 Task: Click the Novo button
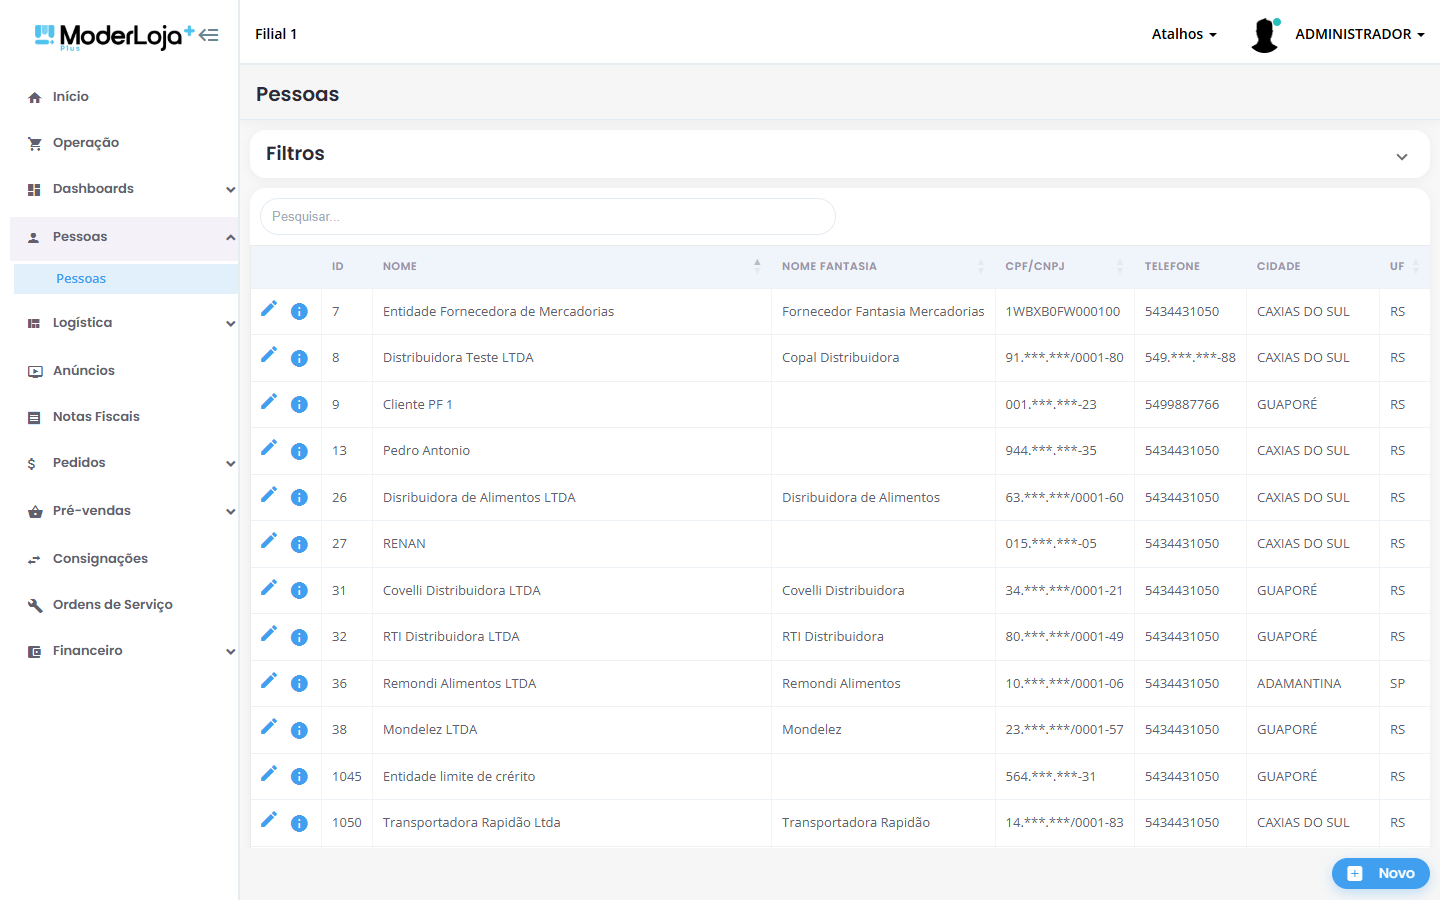(x=1380, y=873)
